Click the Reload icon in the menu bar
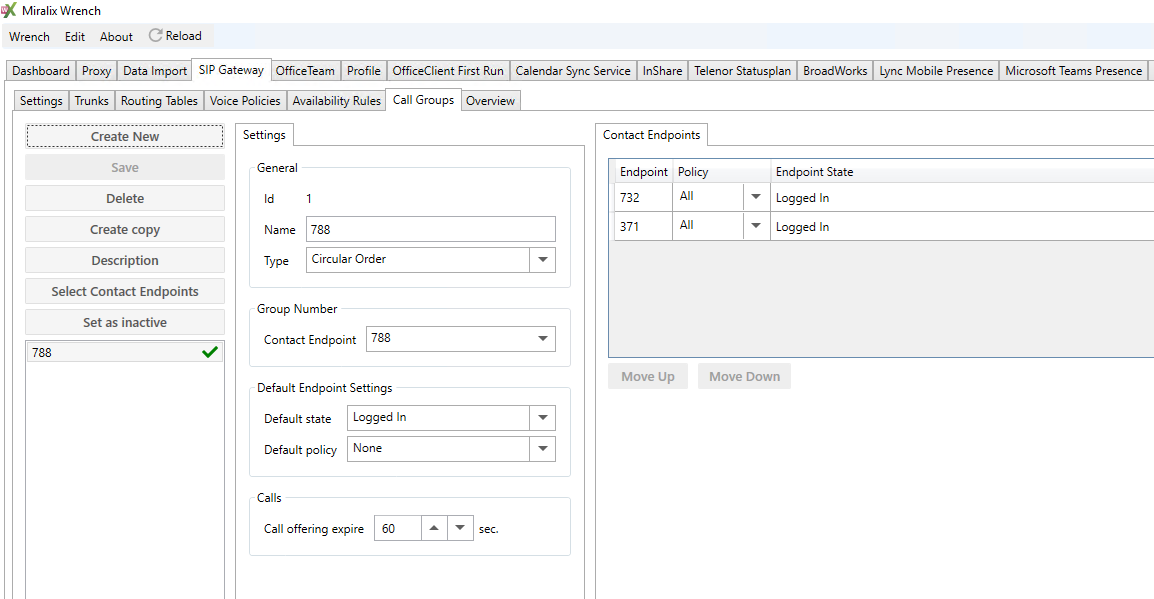This screenshot has width=1154, height=599. pyautogui.click(x=155, y=35)
